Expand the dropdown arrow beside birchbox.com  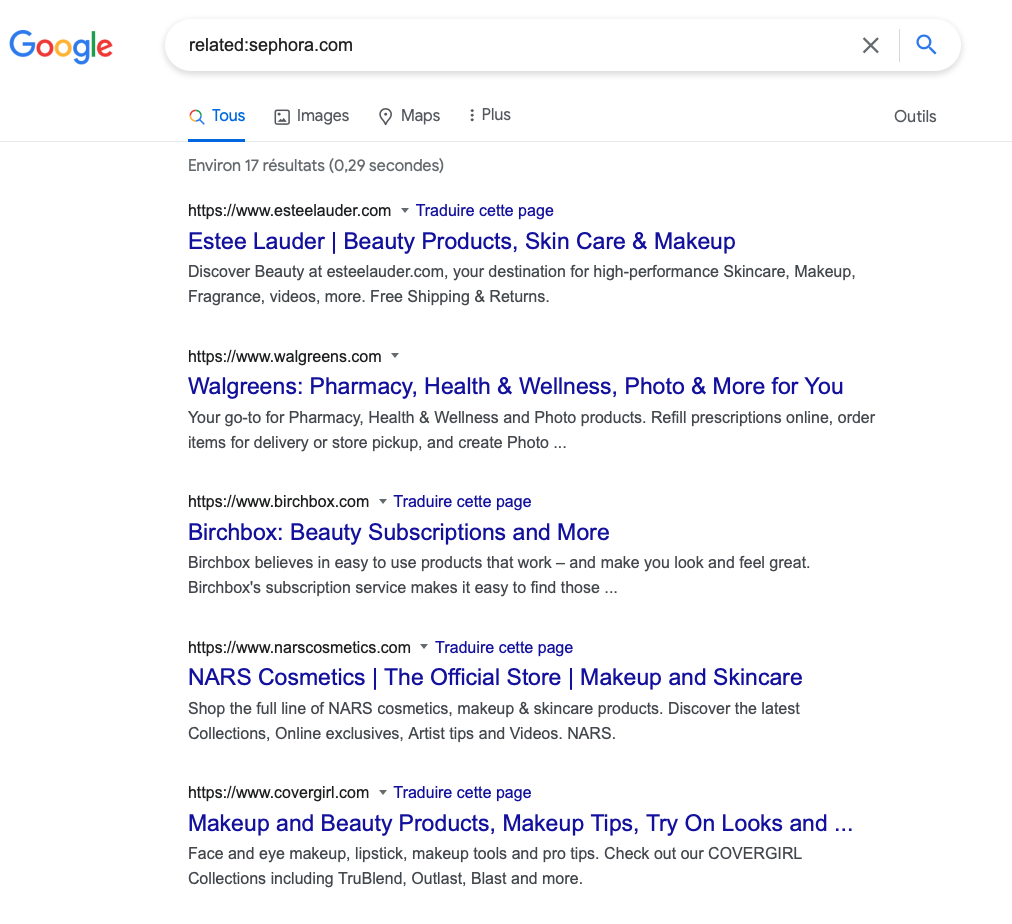point(383,501)
